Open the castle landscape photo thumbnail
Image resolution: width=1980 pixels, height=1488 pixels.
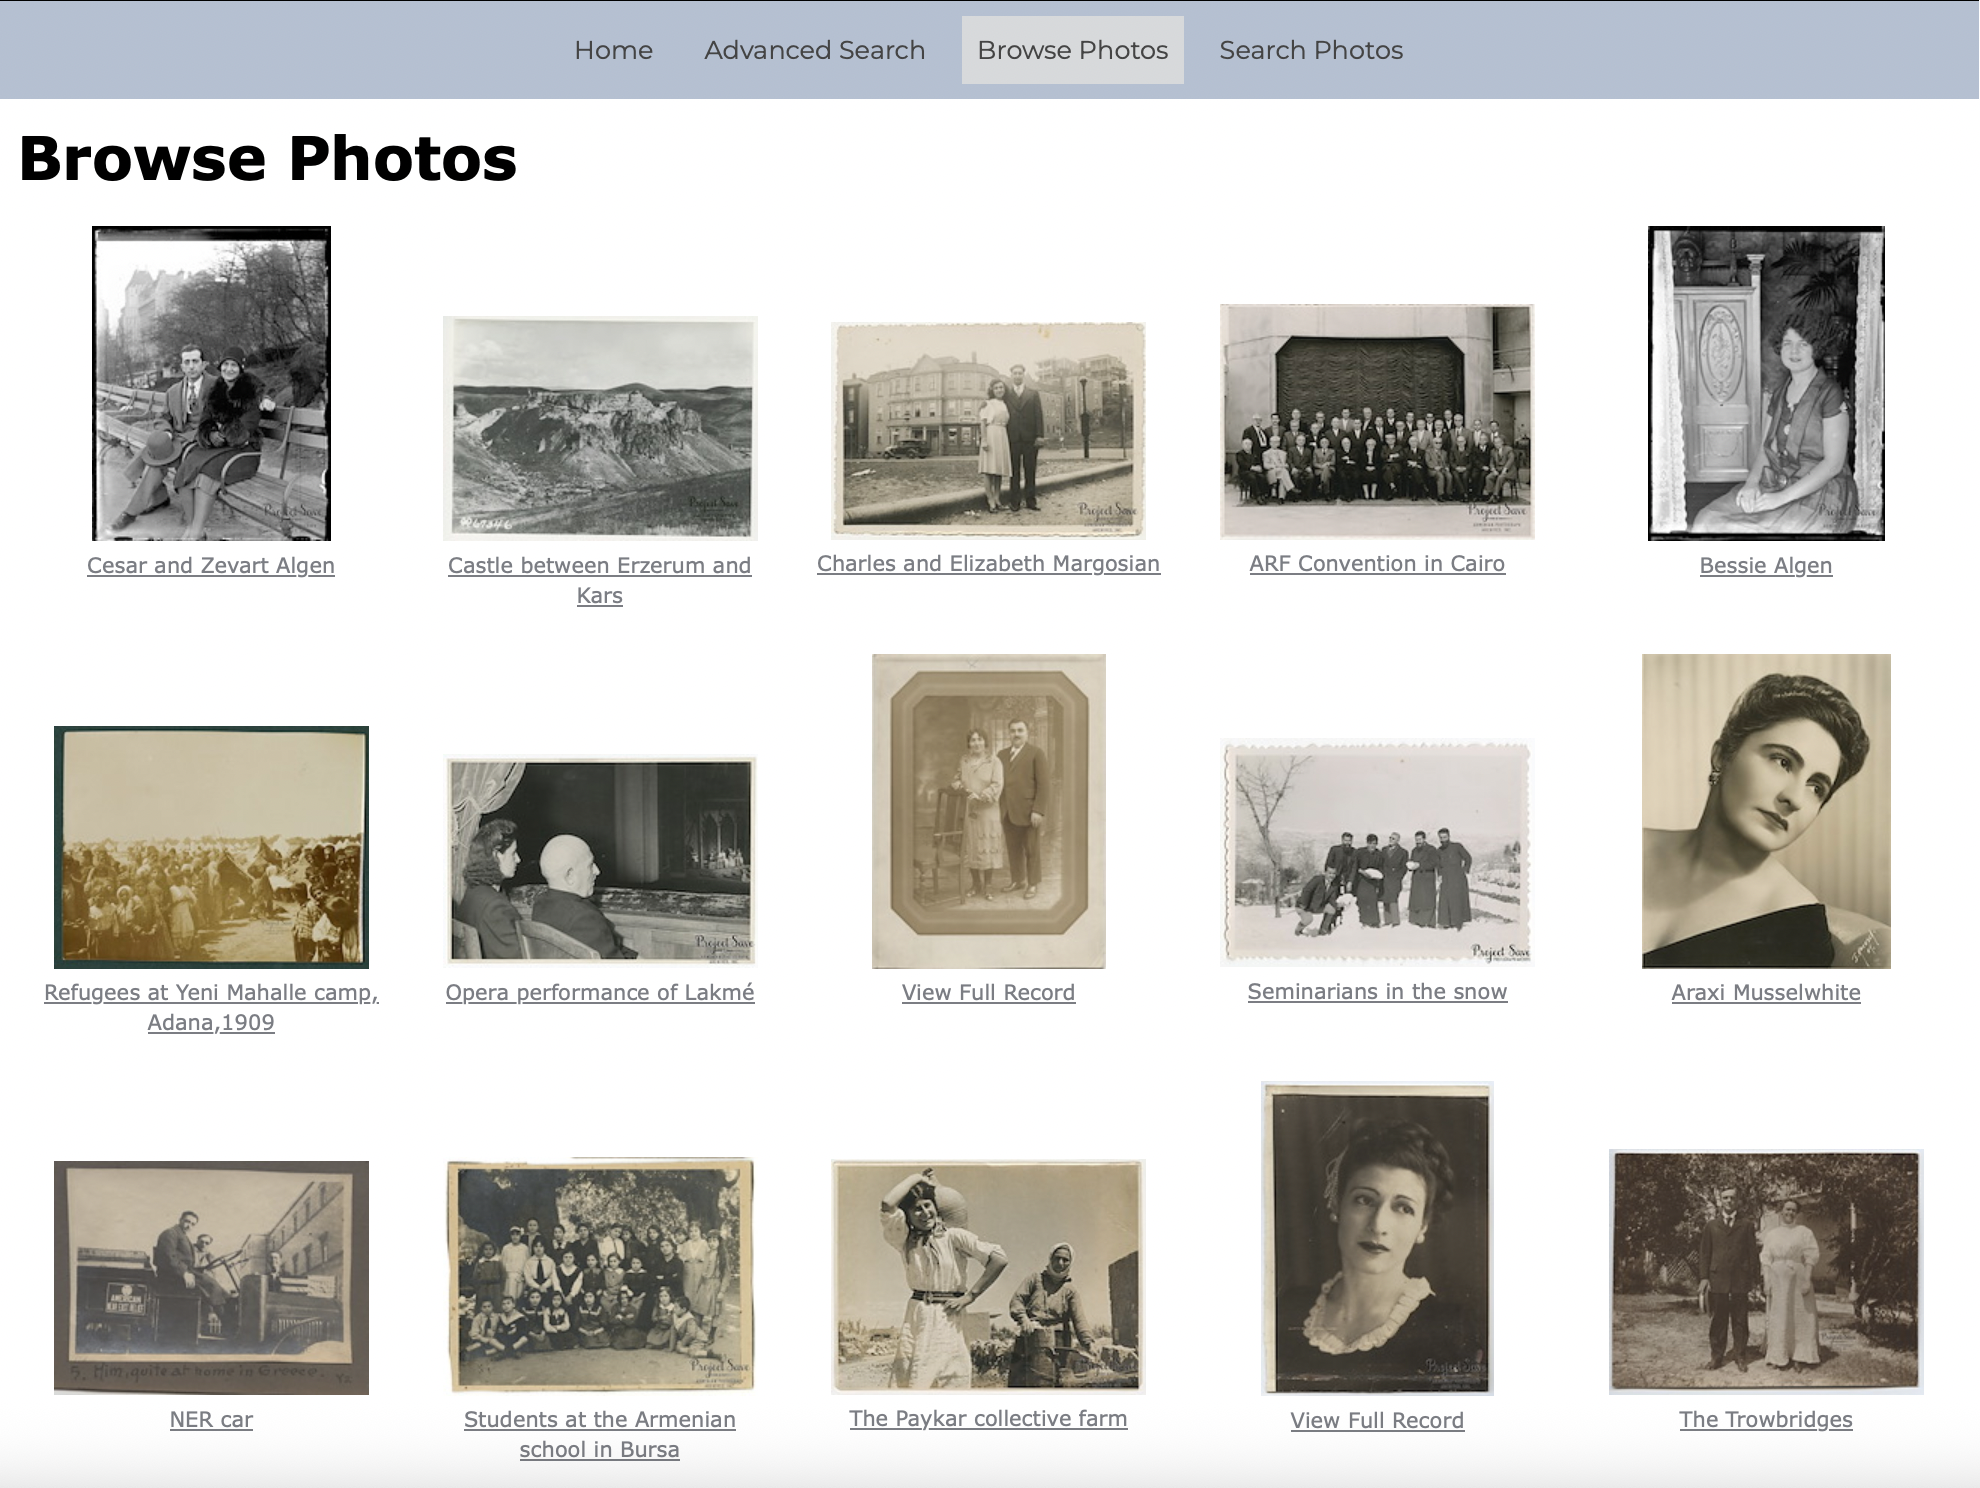(x=600, y=428)
